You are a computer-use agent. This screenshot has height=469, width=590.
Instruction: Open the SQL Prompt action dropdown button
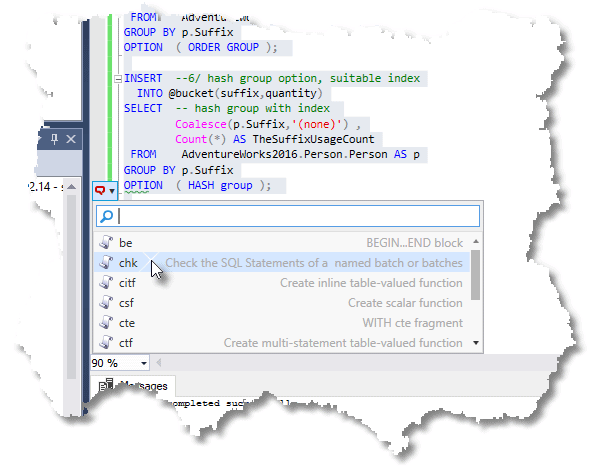pyautogui.click(x=105, y=191)
